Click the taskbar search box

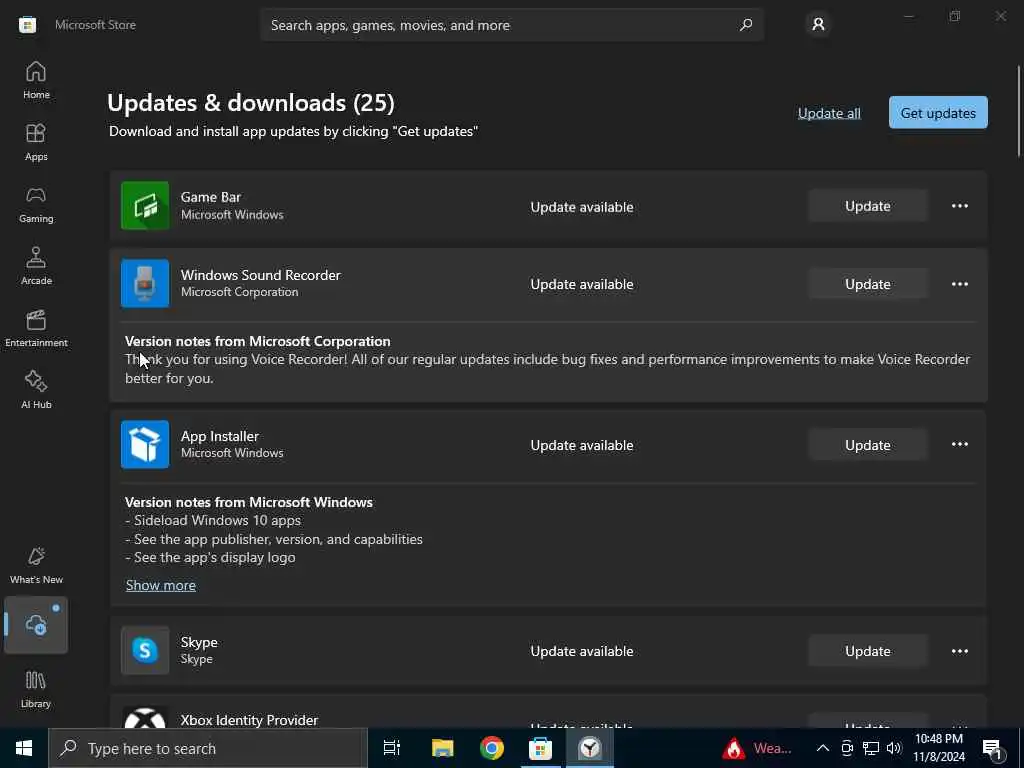point(208,748)
